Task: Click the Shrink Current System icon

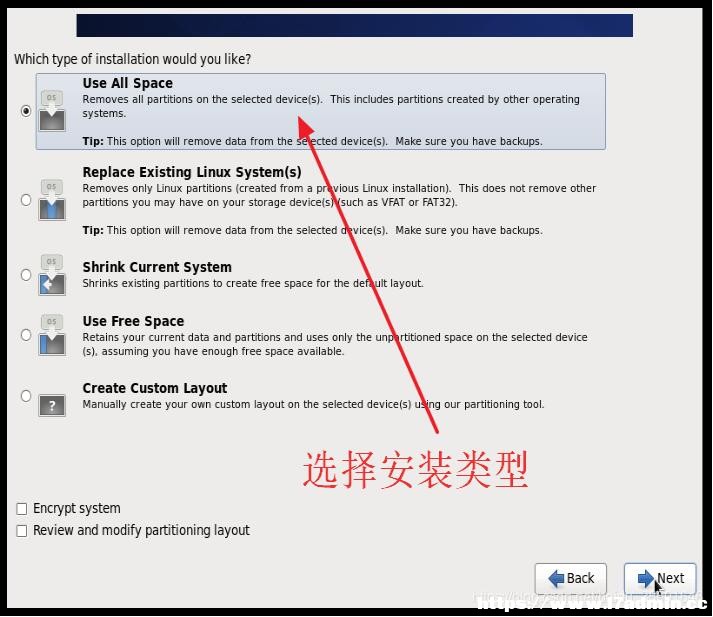Action: (x=52, y=275)
